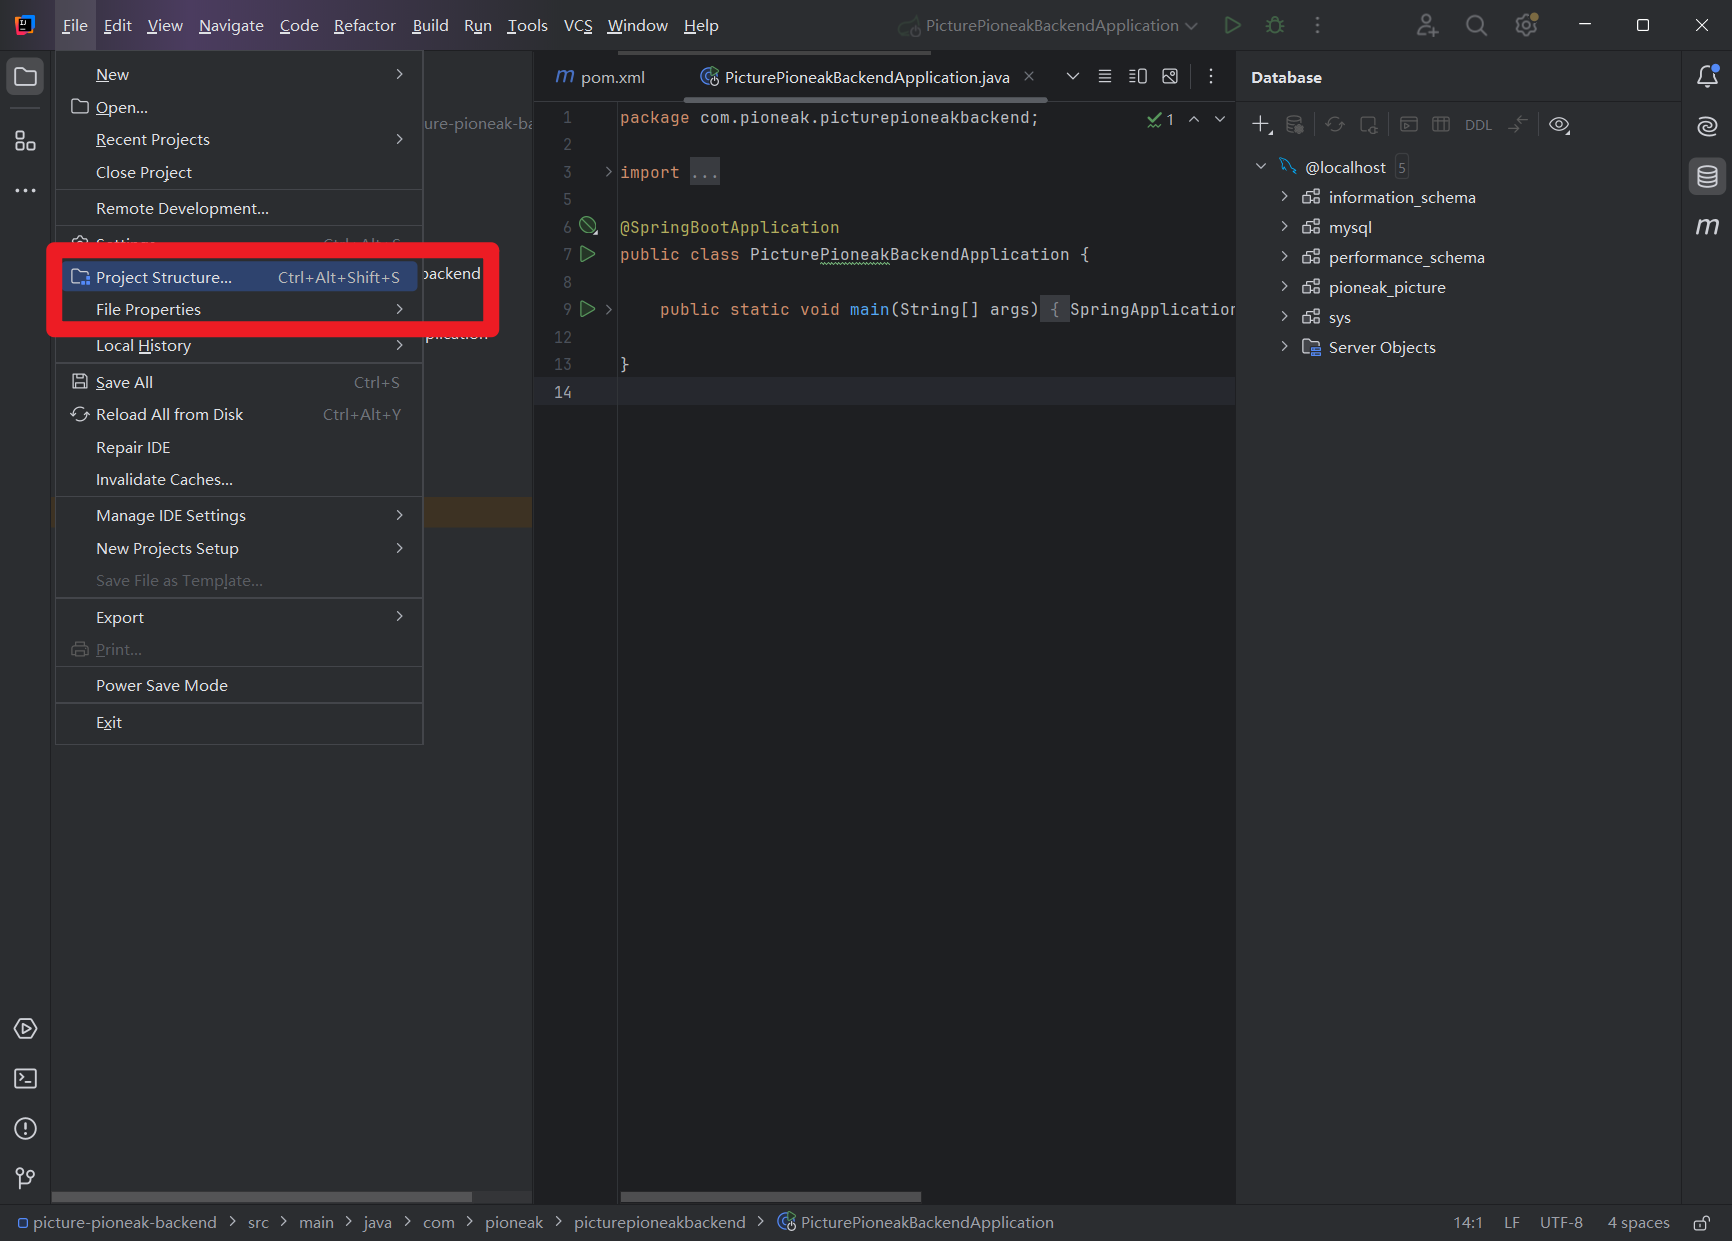
Task: Open the Structure tool window icon
Action: 25,141
